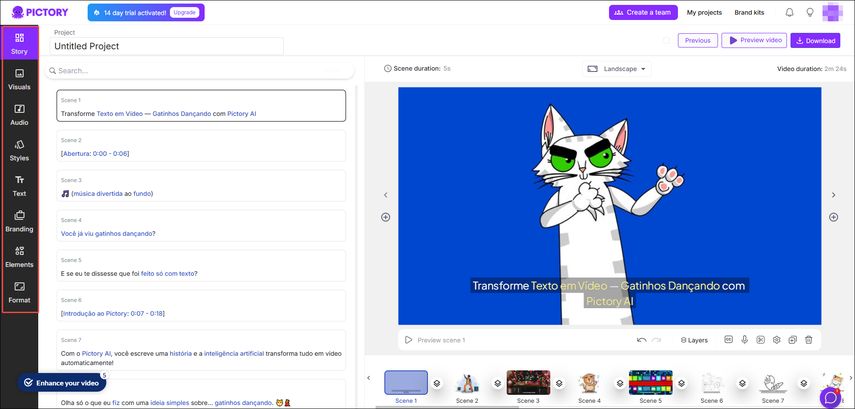
Task: Open the Landscape aspect ratio dropdown
Action: pos(616,69)
